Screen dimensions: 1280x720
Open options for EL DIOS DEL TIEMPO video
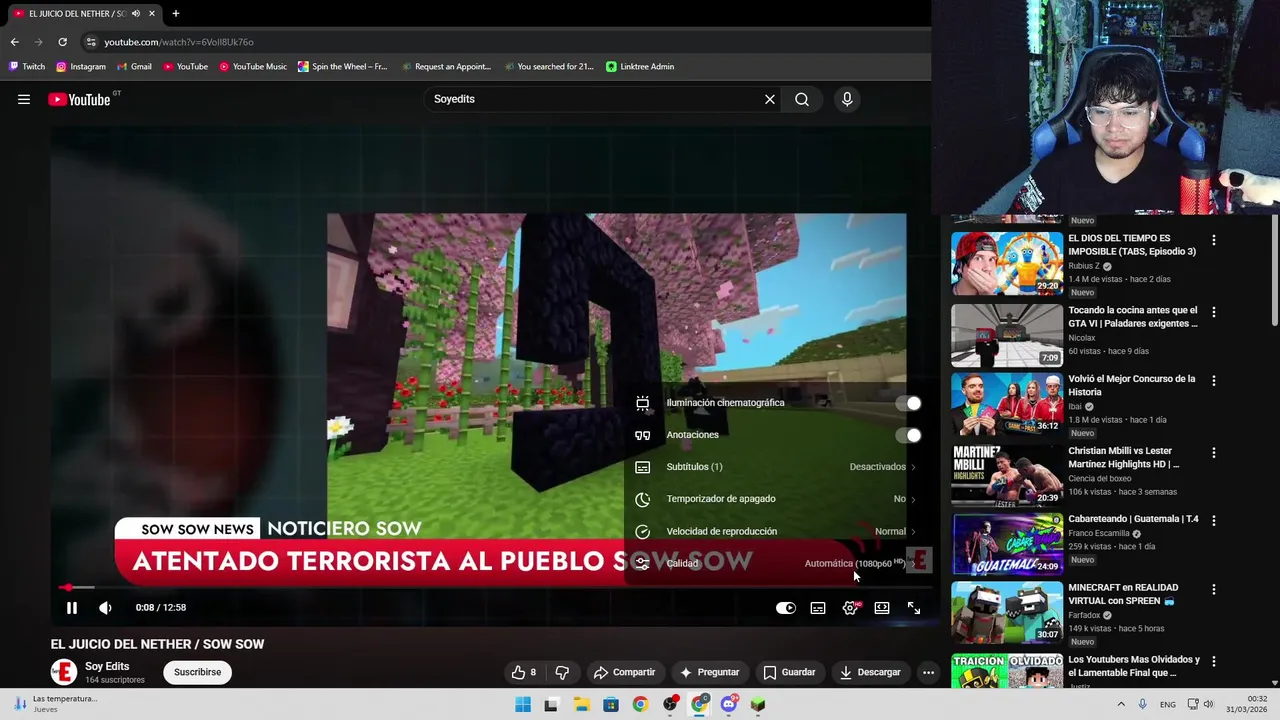(1214, 240)
